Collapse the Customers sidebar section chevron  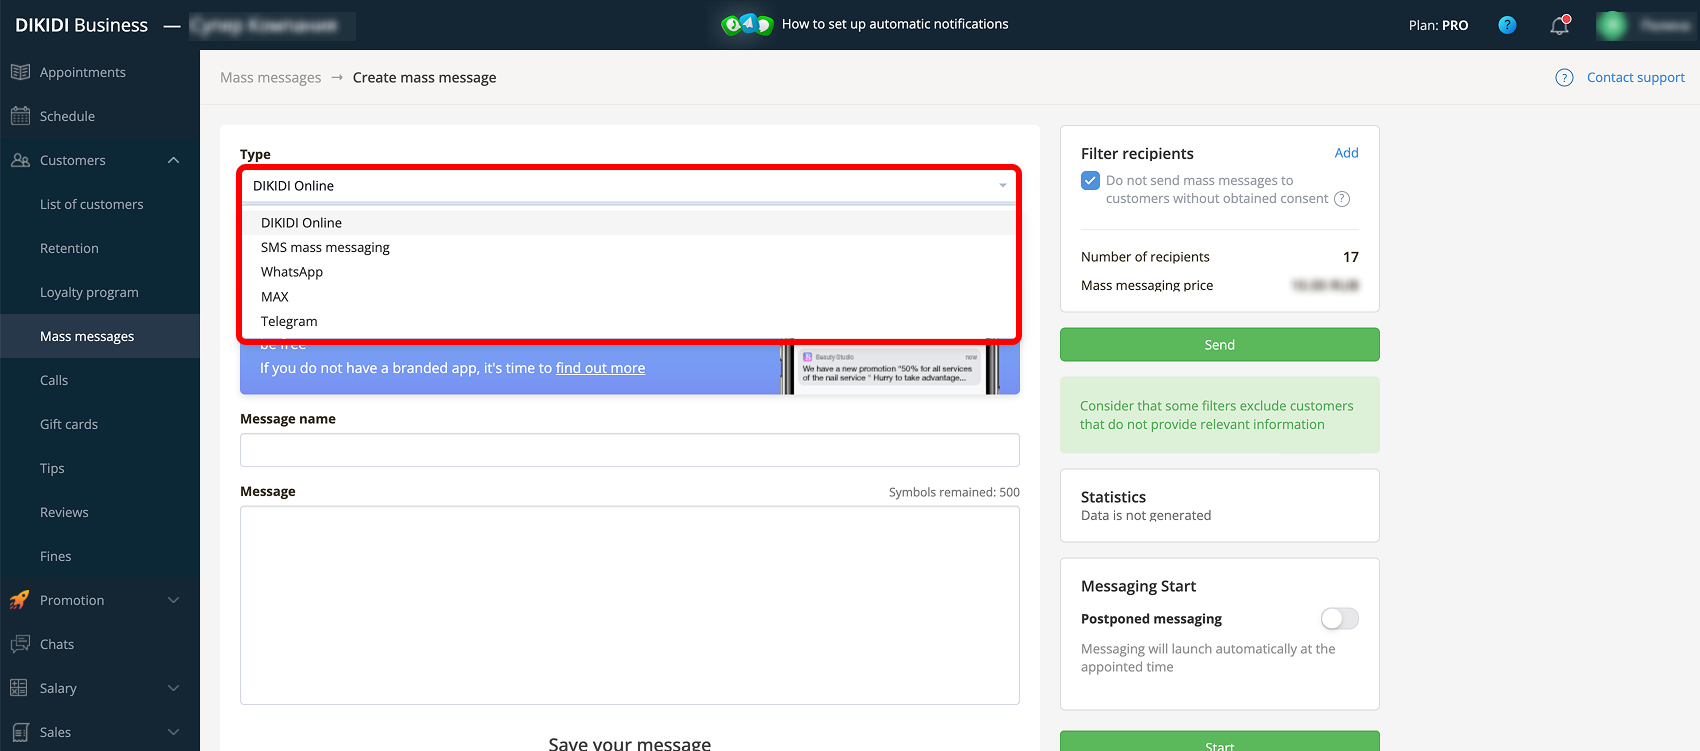tap(174, 160)
